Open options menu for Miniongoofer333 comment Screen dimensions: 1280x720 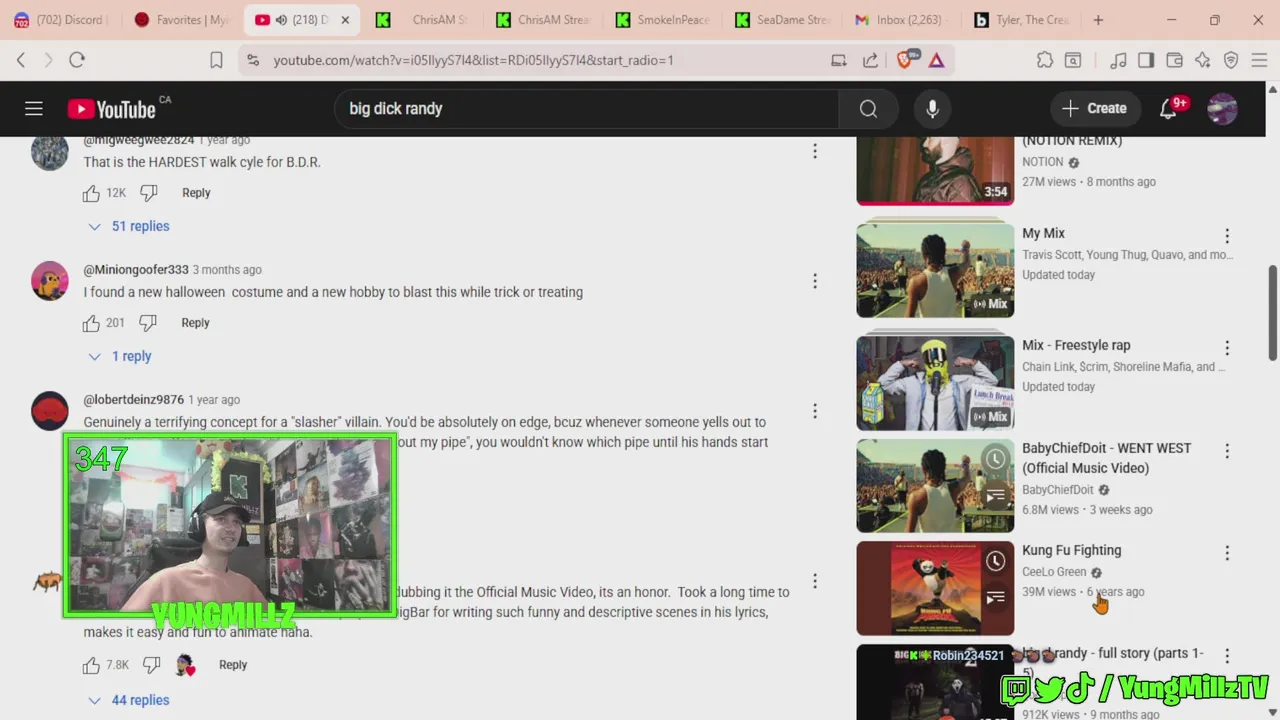[x=815, y=281]
